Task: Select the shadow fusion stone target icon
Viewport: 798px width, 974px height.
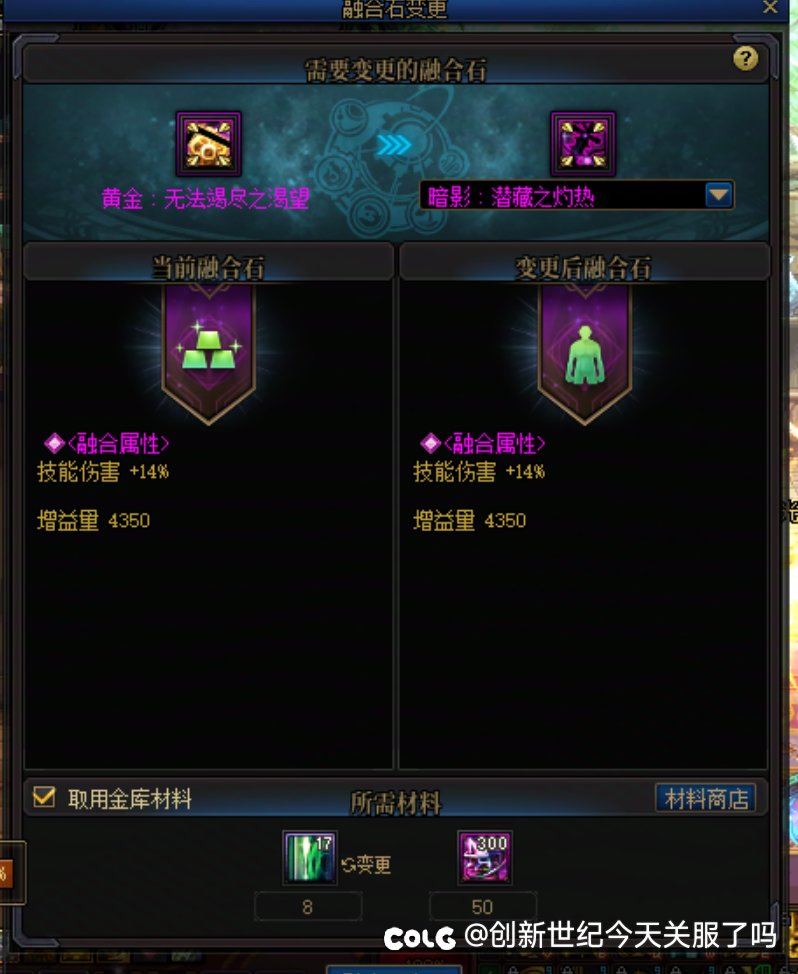Action: (x=583, y=144)
